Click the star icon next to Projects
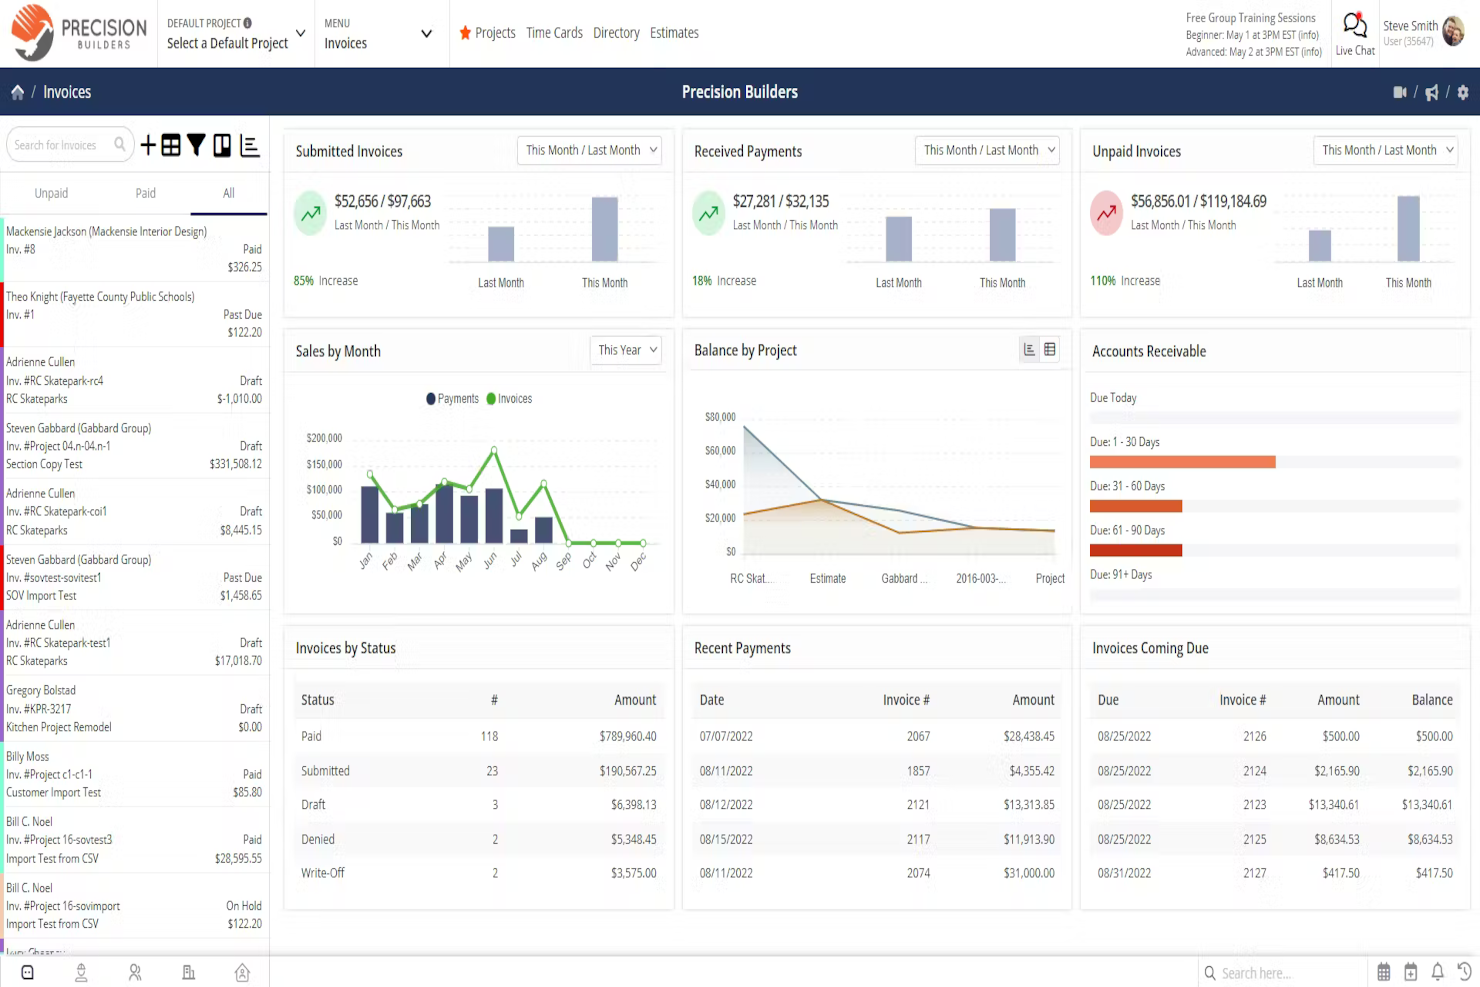 [x=465, y=33]
